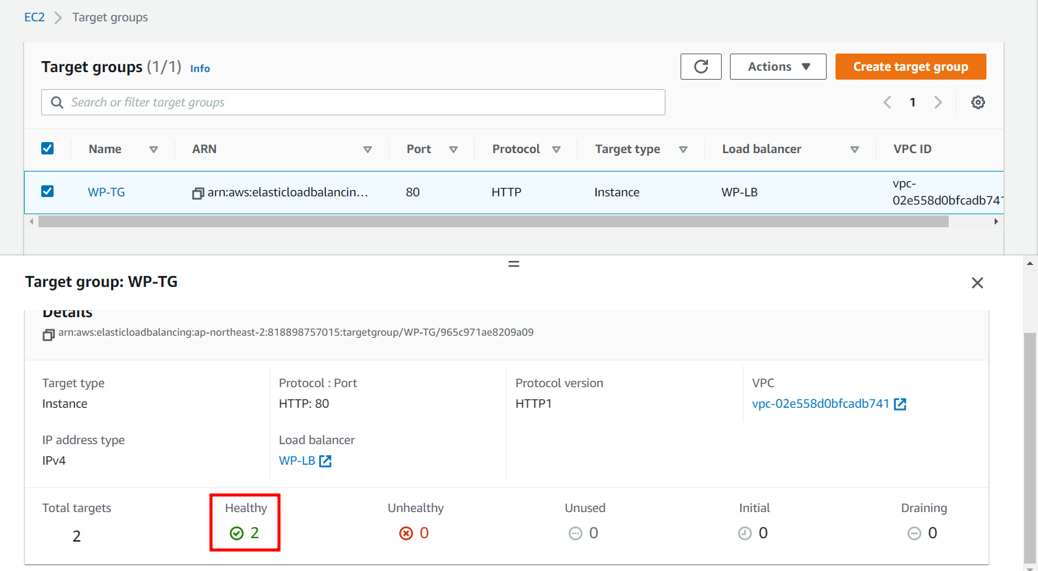Viewport: 1038px width, 571px height.
Task: Sort by ARN column arrow
Action: coord(367,150)
